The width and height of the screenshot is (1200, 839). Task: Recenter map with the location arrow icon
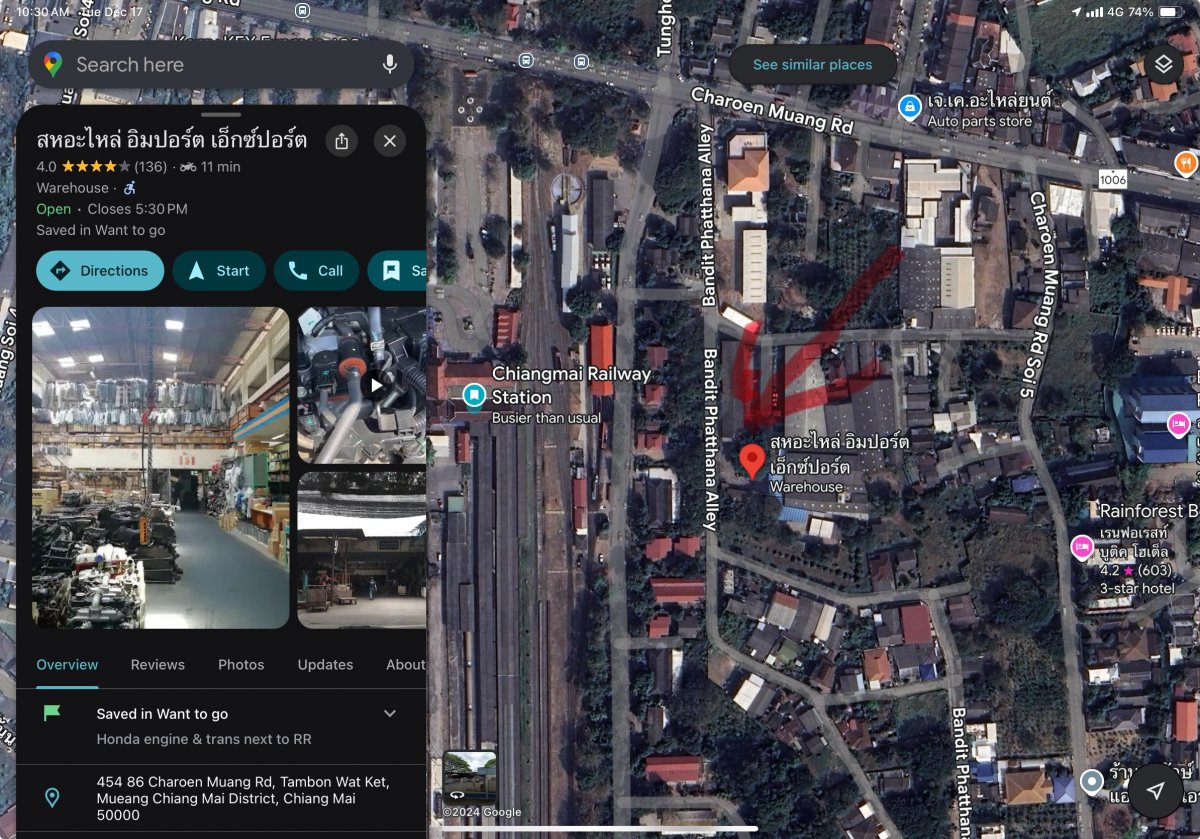pyautogui.click(x=1156, y=791)
